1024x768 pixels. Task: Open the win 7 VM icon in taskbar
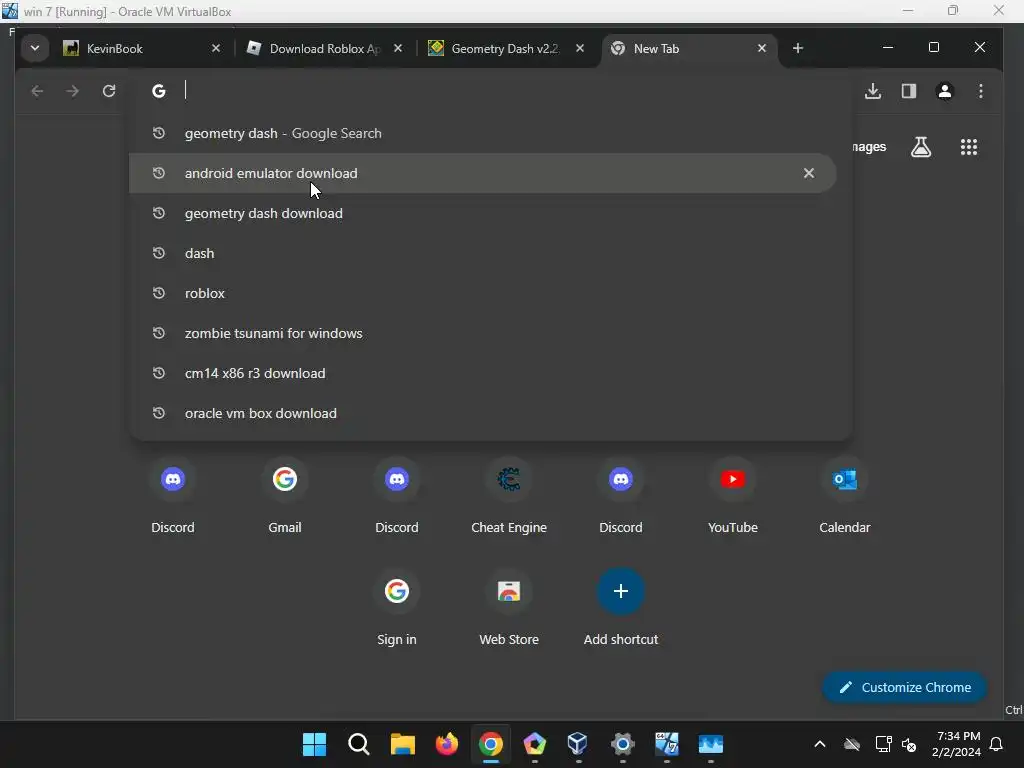(x=666, y=744)
